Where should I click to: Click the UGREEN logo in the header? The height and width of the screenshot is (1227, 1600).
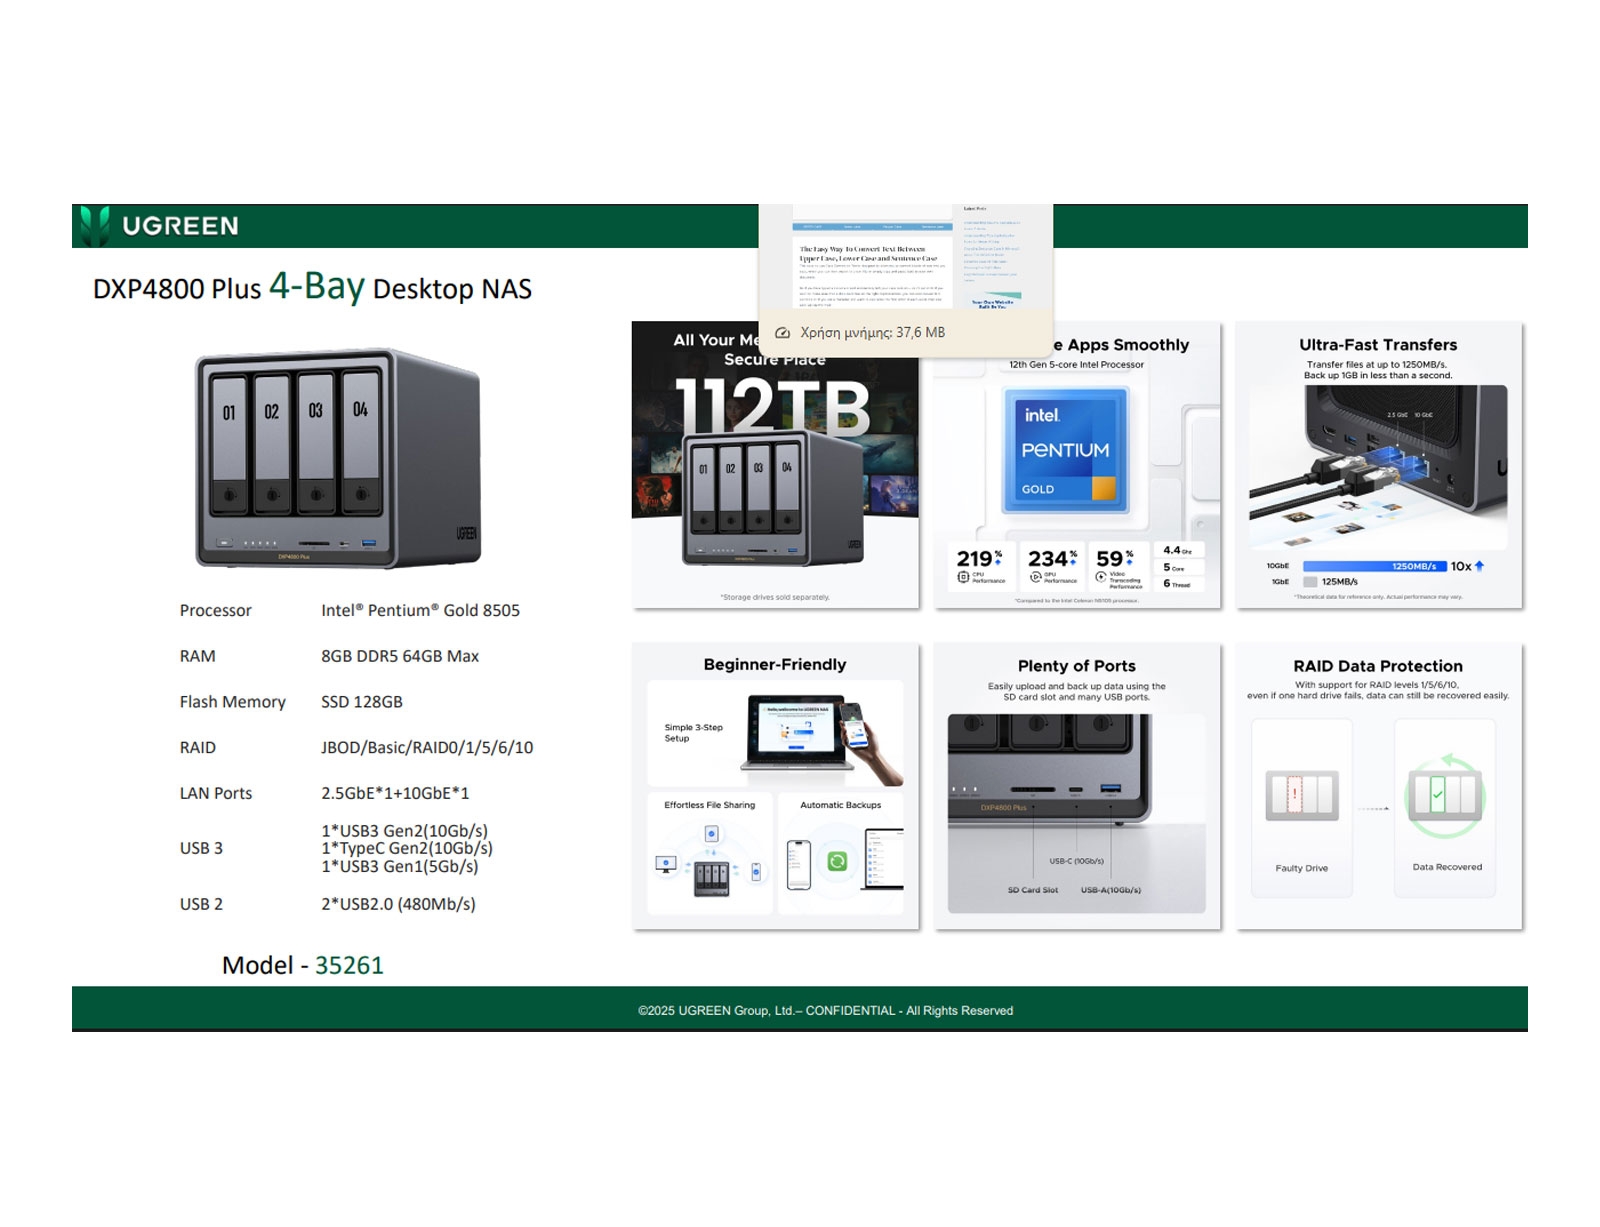[160, 226]
